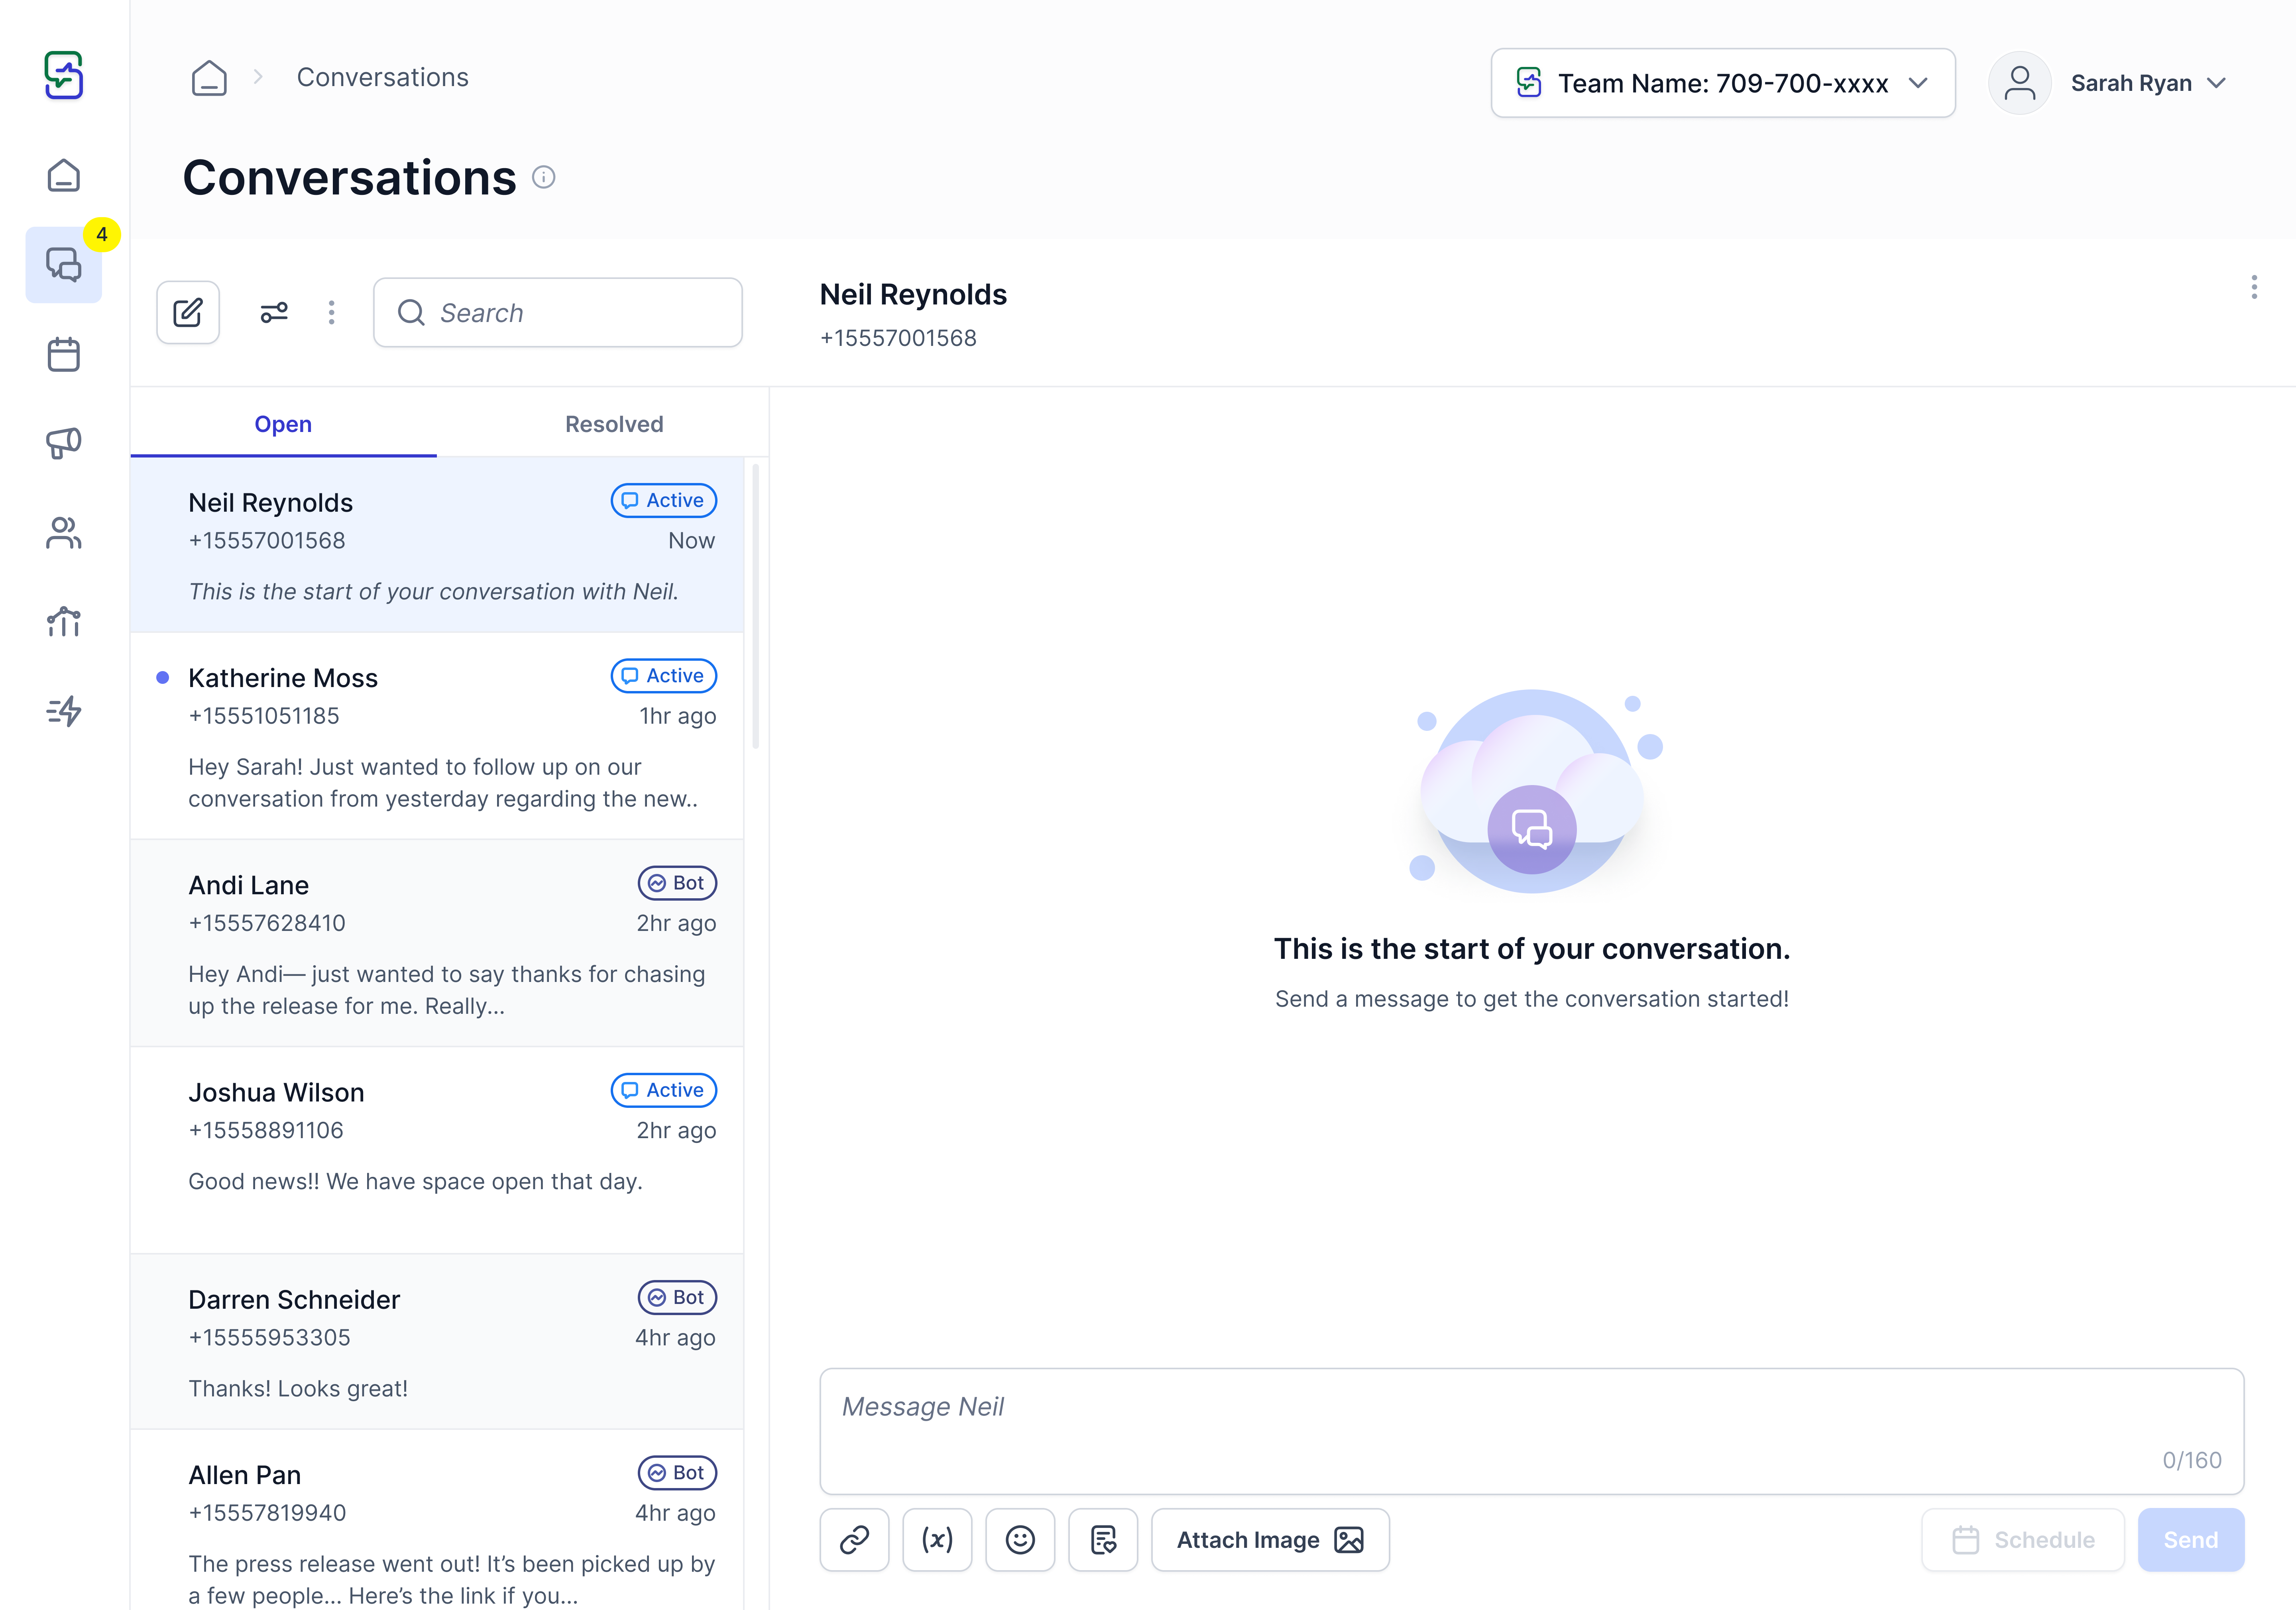Insert a link using the link icon
This screenshot has width=2296, height=1610.
(x=854, y=1540)
